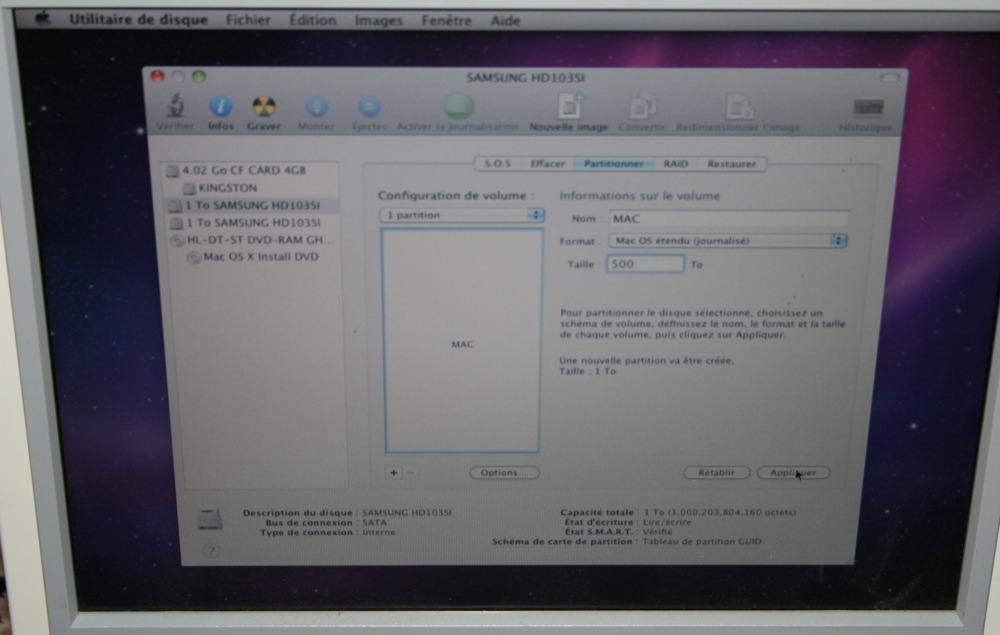
Task: Open the Infos toolbar icon
Action: pyautogui.click(x=221, y=106)
